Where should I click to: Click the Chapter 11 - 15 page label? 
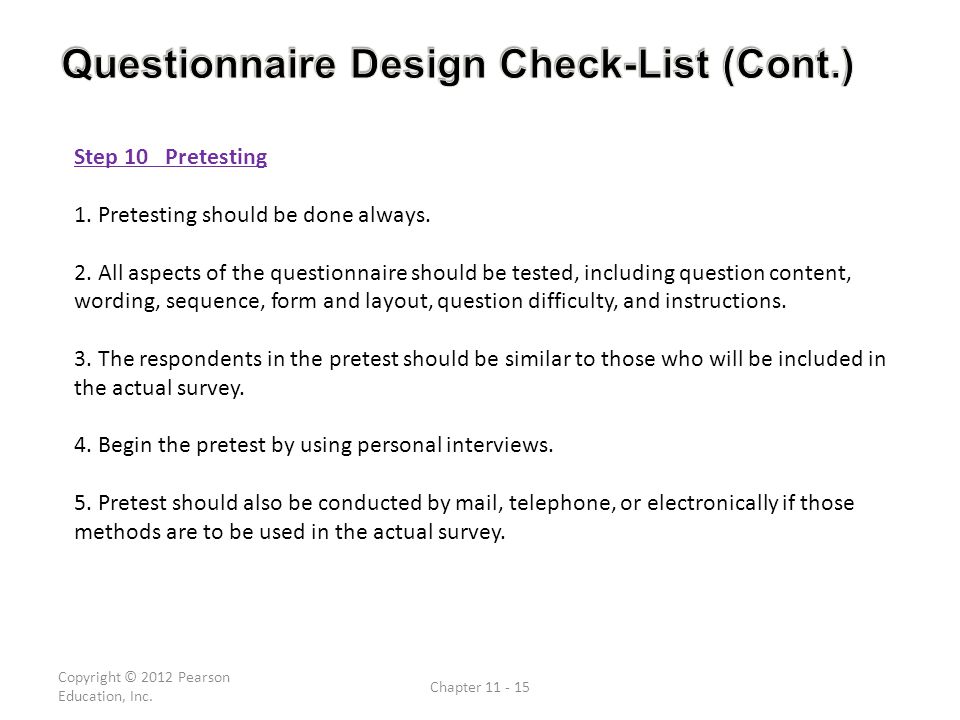tap(479, 687)
